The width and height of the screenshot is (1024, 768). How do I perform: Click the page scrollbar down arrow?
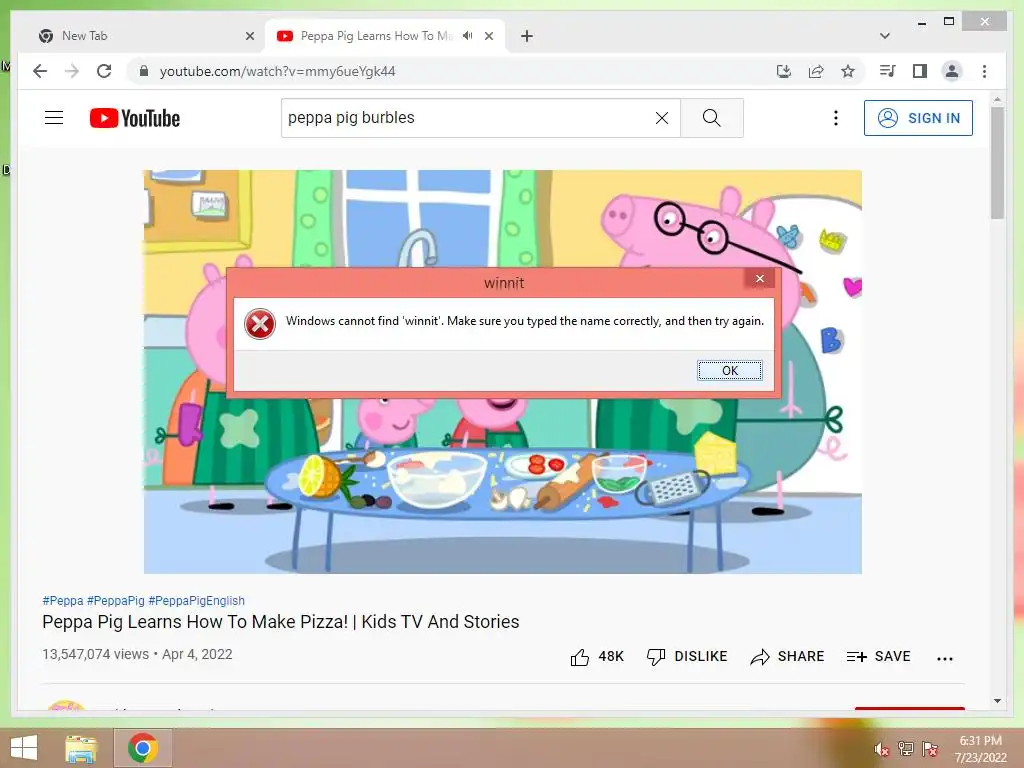click(x=997, y=701)
